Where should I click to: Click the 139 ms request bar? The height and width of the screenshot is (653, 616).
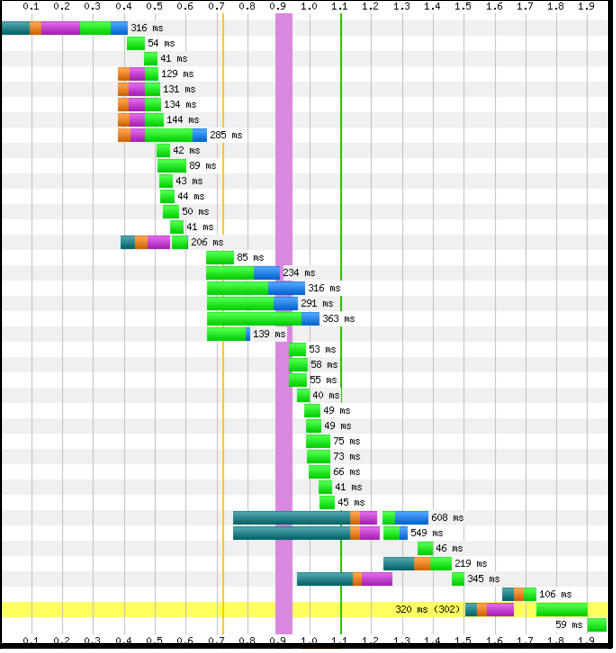(228, 334)
